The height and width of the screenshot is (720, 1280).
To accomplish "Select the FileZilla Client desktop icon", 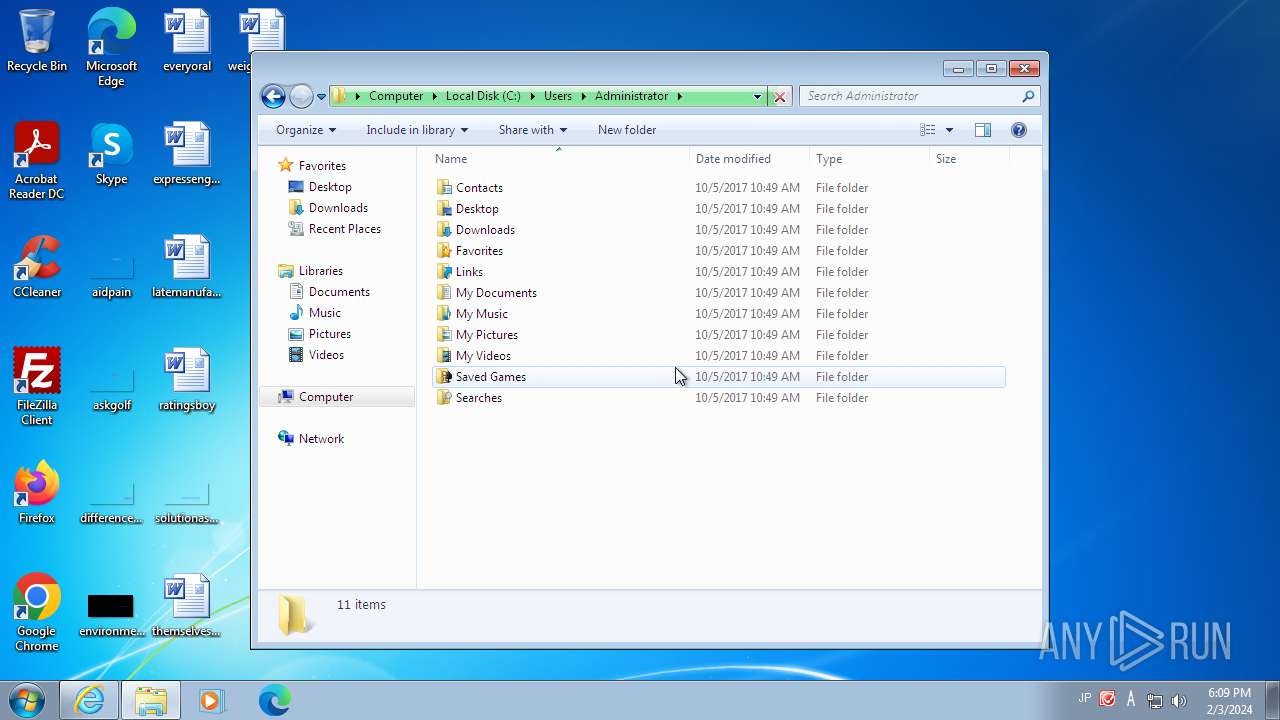I will click(x=37, y=387).
